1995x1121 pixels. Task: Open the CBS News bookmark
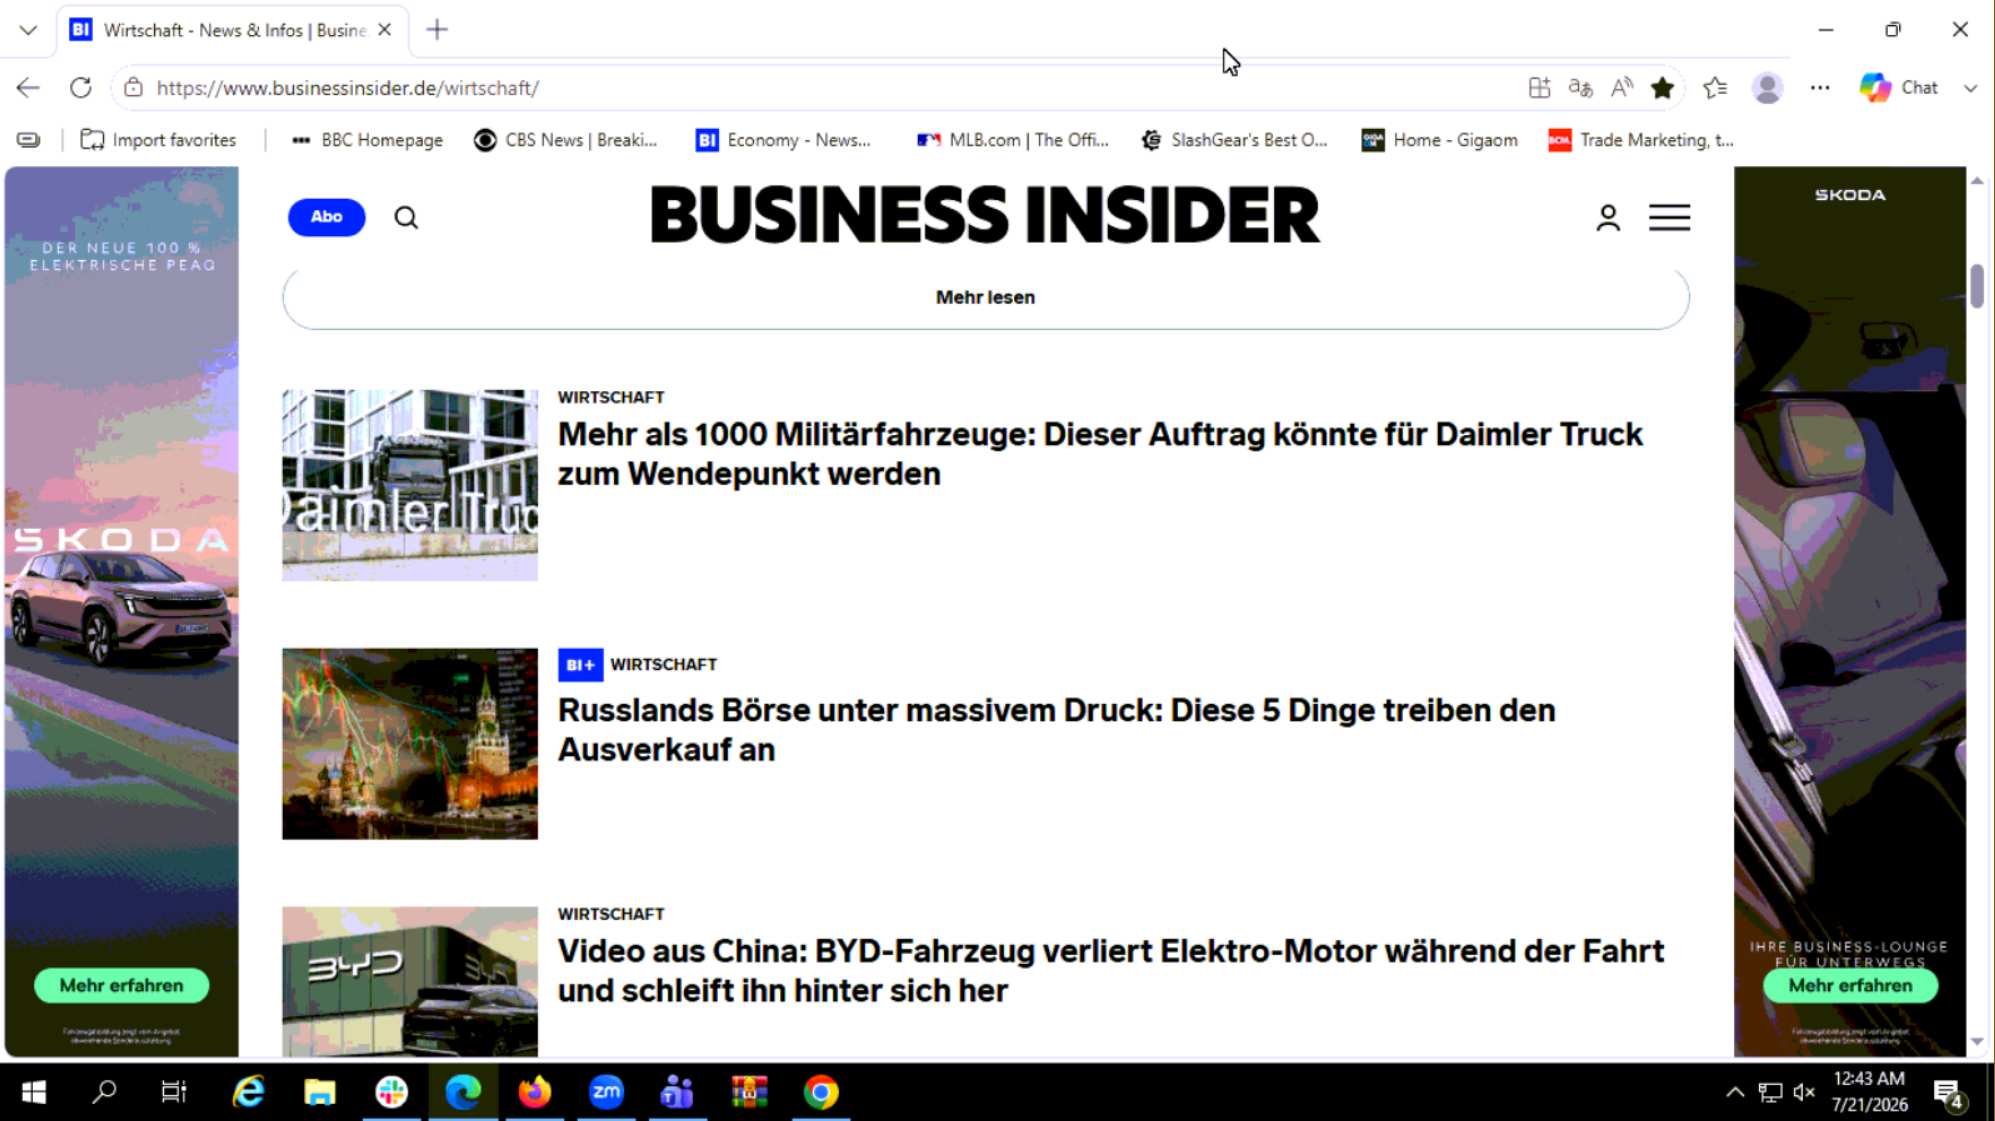point(566,140)
